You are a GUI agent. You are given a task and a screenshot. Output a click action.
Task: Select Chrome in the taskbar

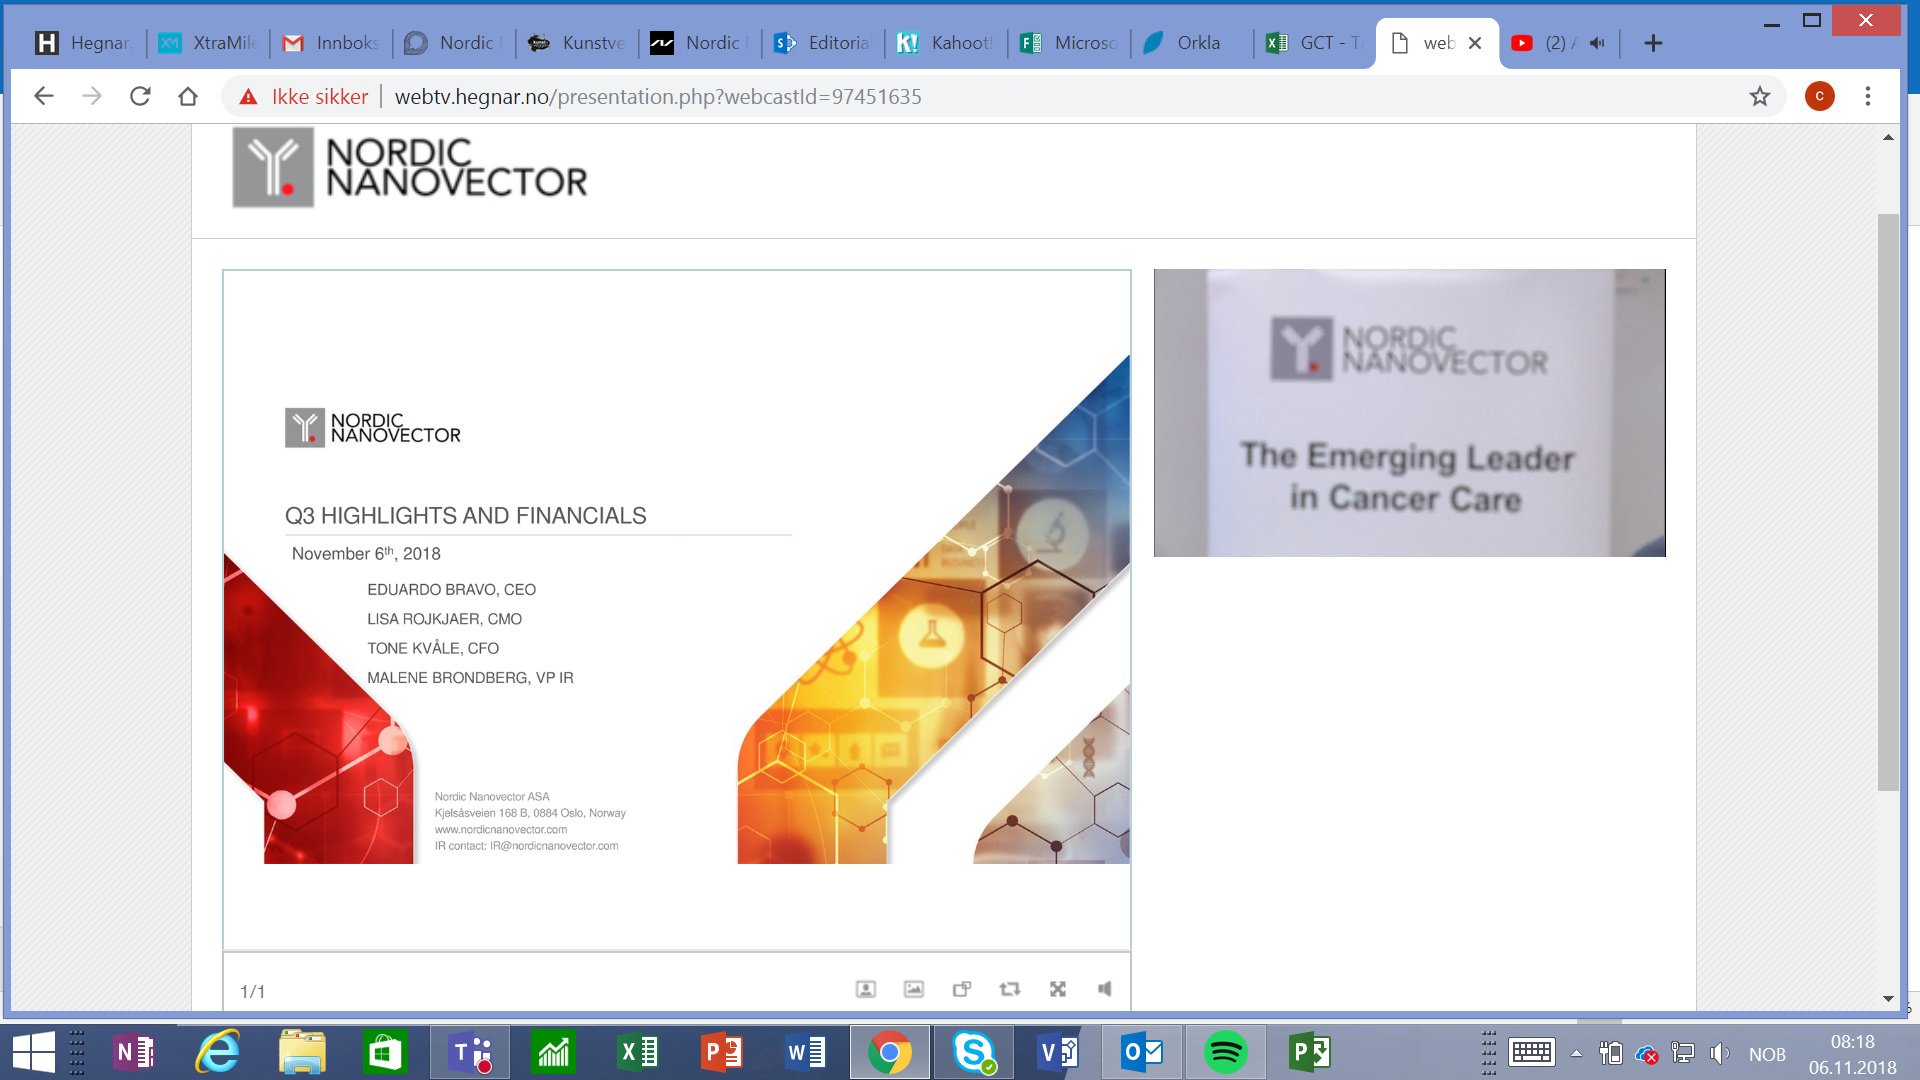click(889, 1052)
